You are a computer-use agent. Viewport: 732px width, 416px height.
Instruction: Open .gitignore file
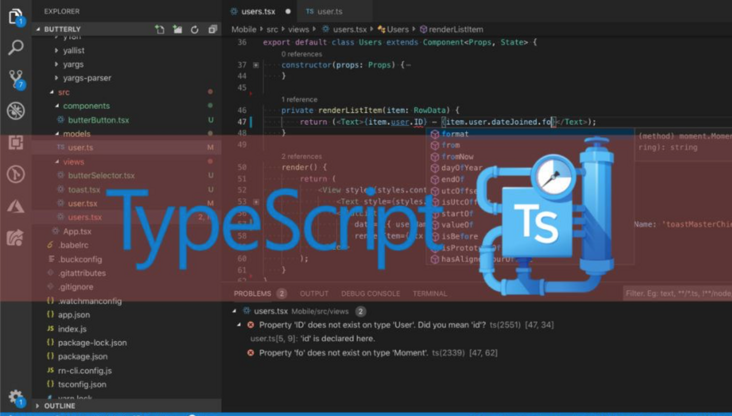click(x=76, y=287)
